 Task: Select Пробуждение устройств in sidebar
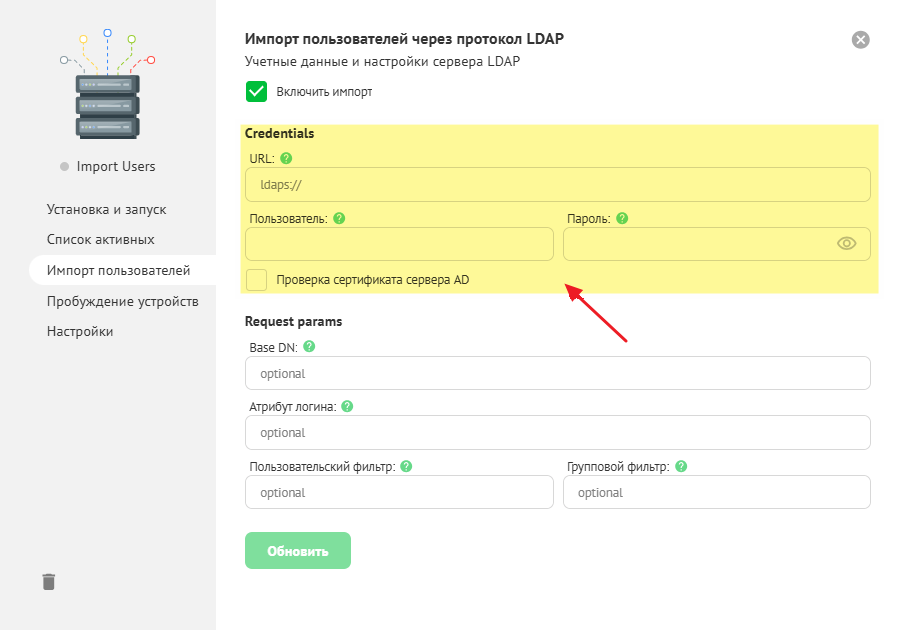(x=122, y=301)
